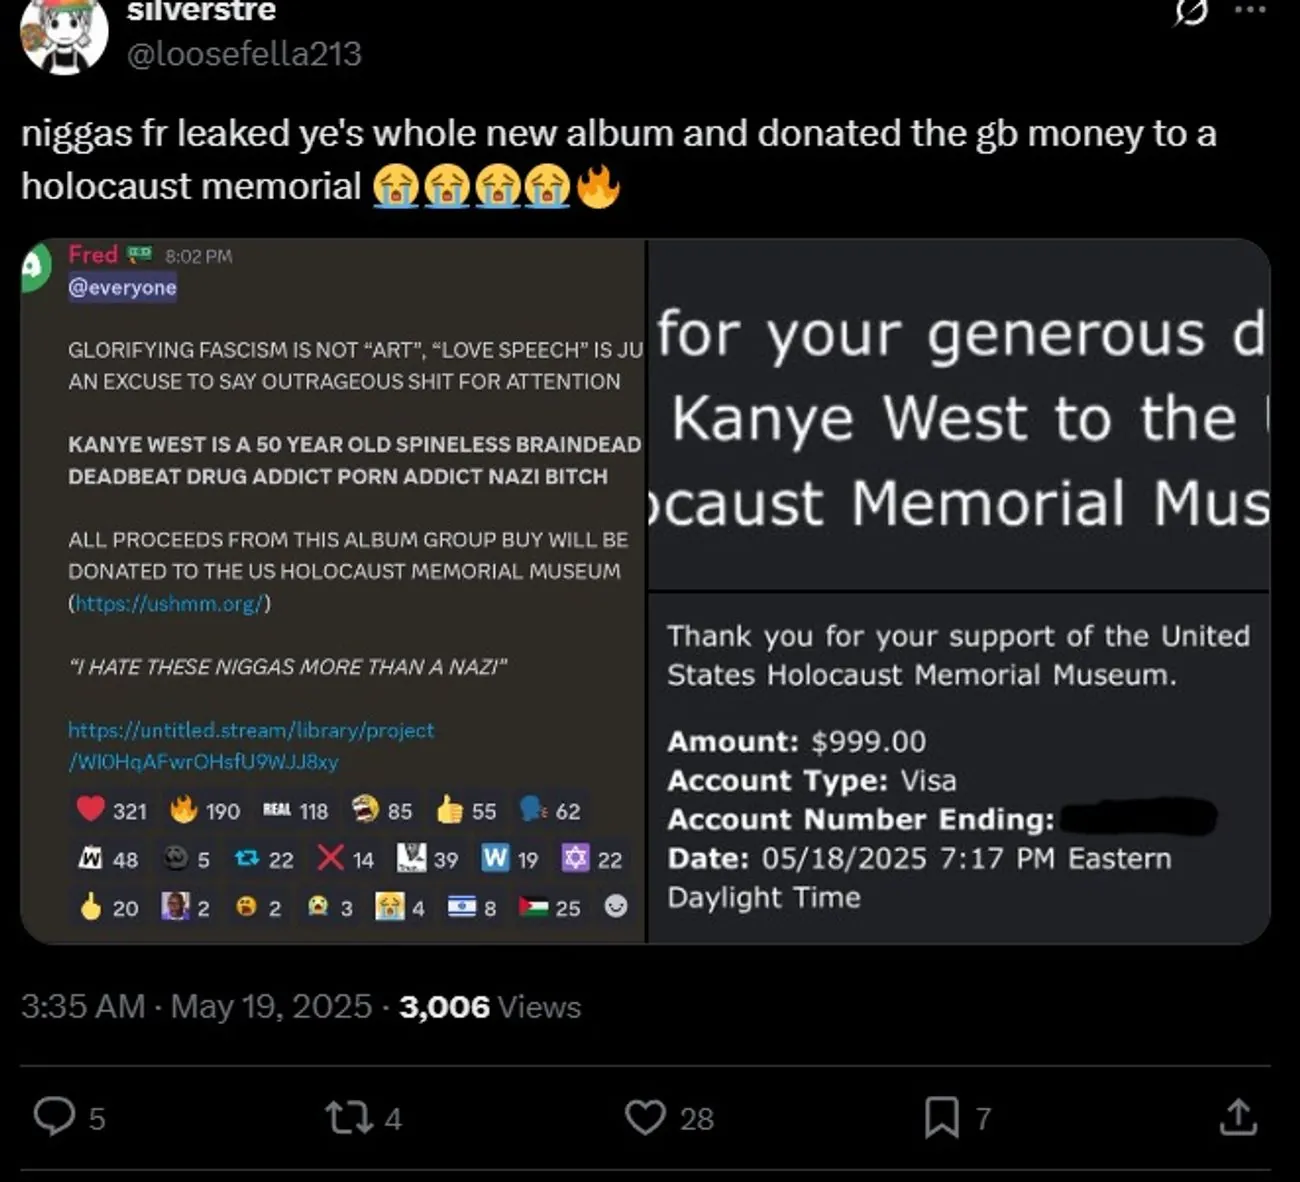Toggle the red heart reaction with 321
The image size is (1300, 1182).
[x=112, y=810]
